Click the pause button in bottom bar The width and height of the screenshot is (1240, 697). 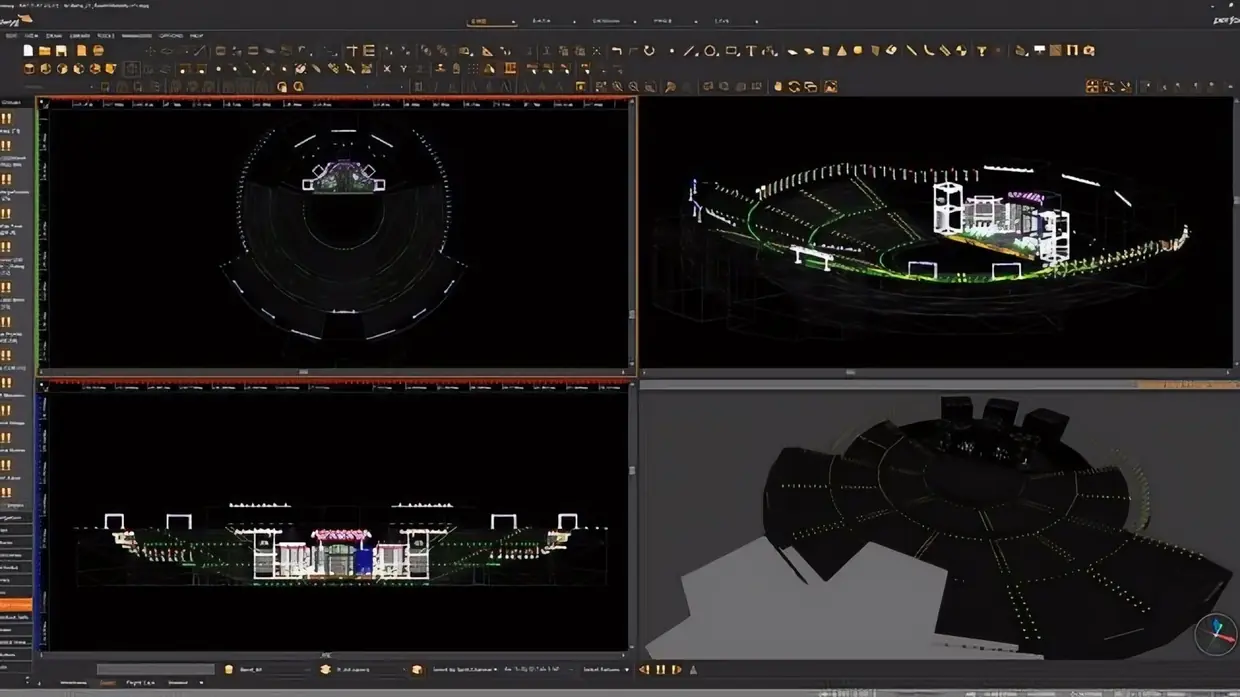(x=660, y=669)
